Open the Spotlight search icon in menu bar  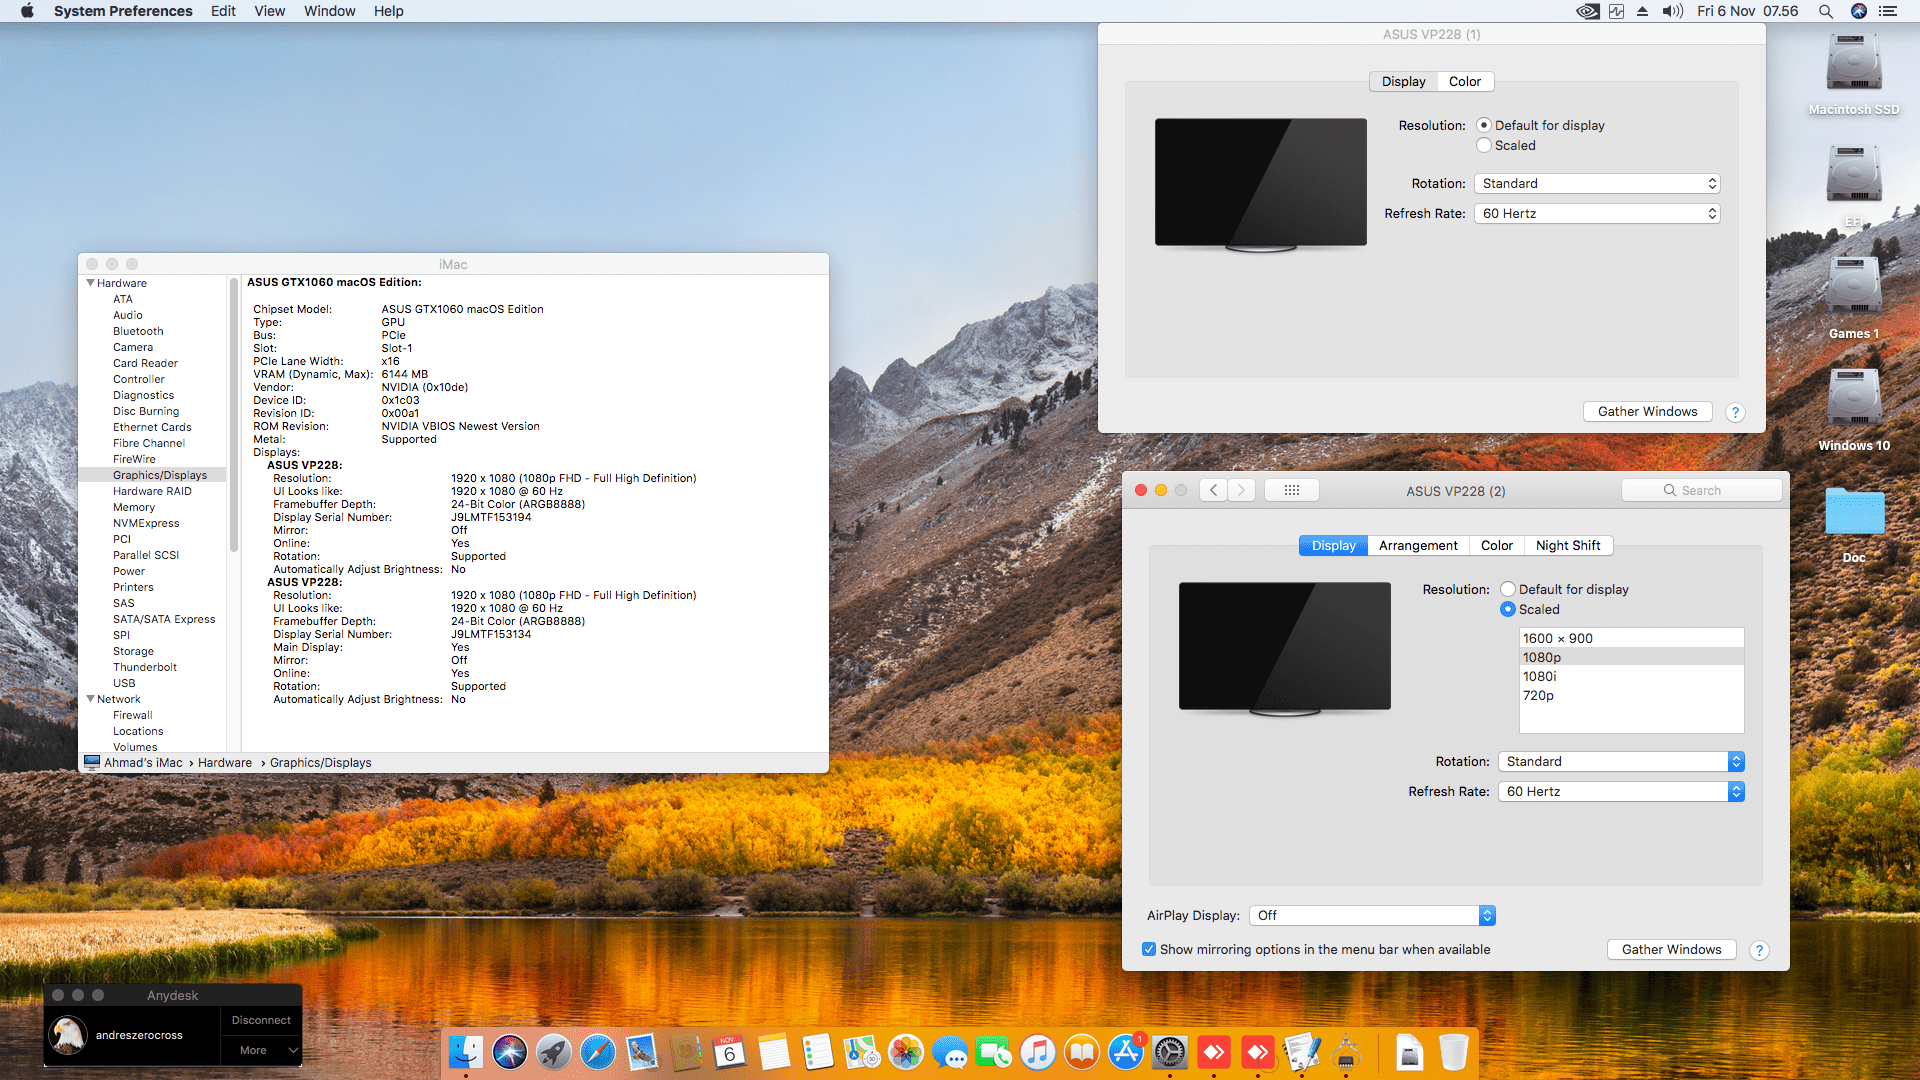tap(1826, 11)
